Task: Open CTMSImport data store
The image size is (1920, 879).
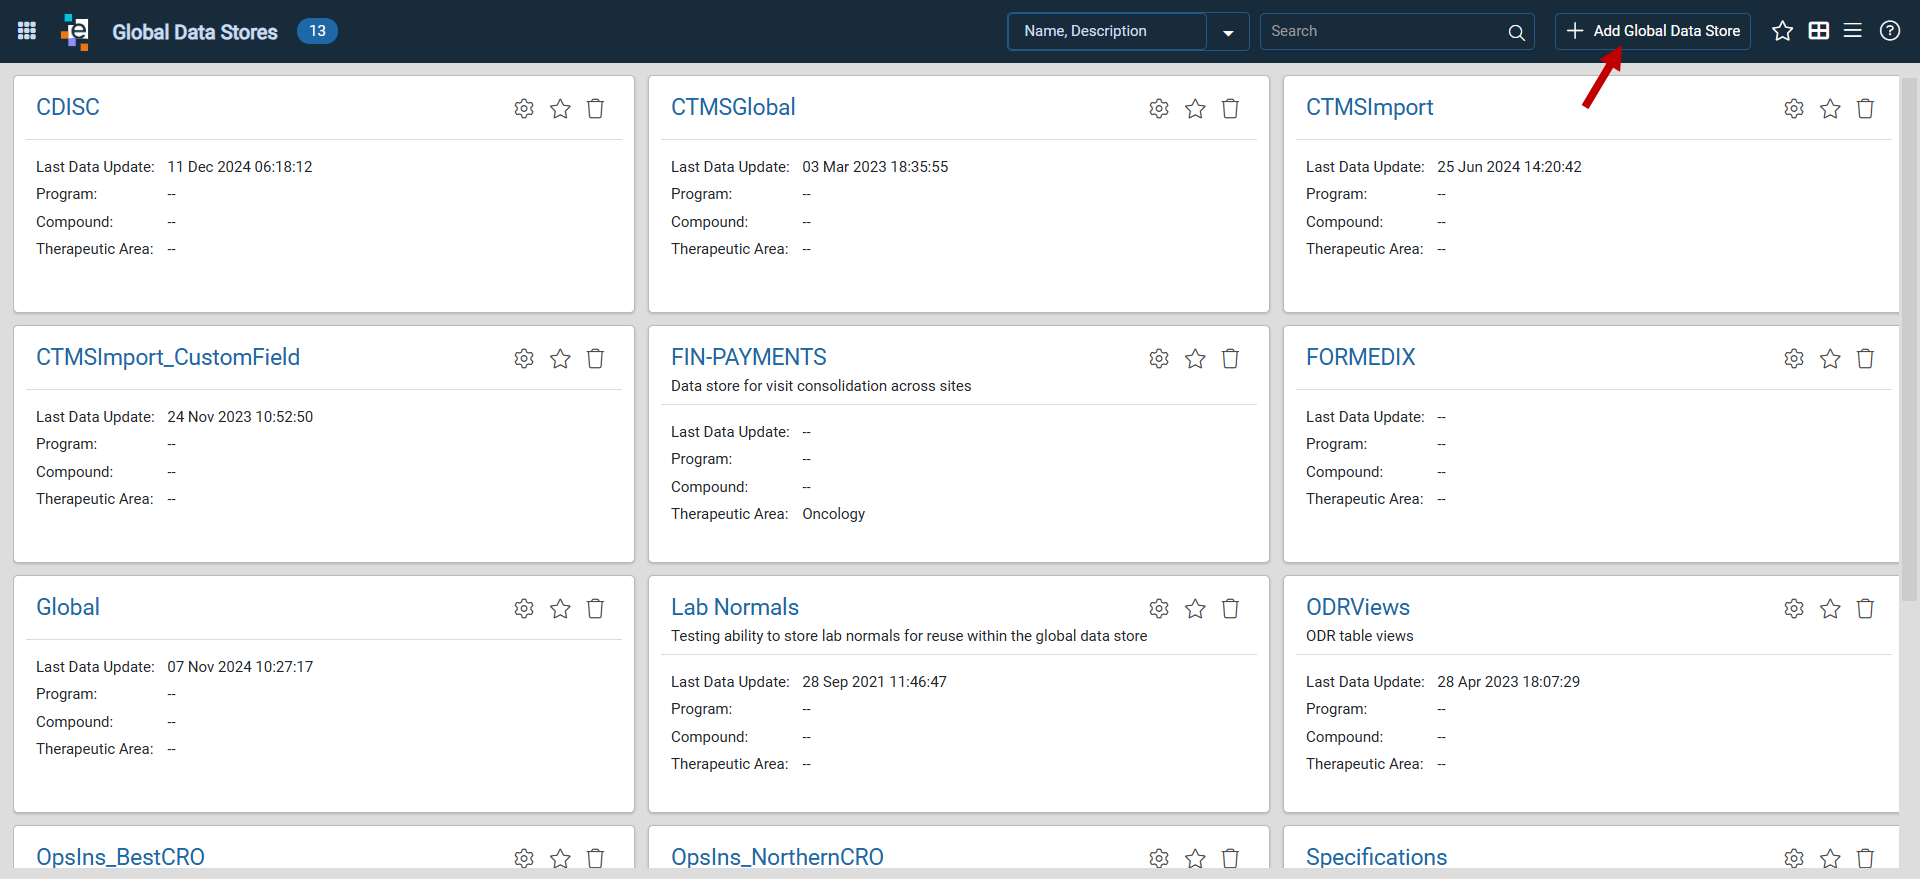Action: coord(1369,107)
